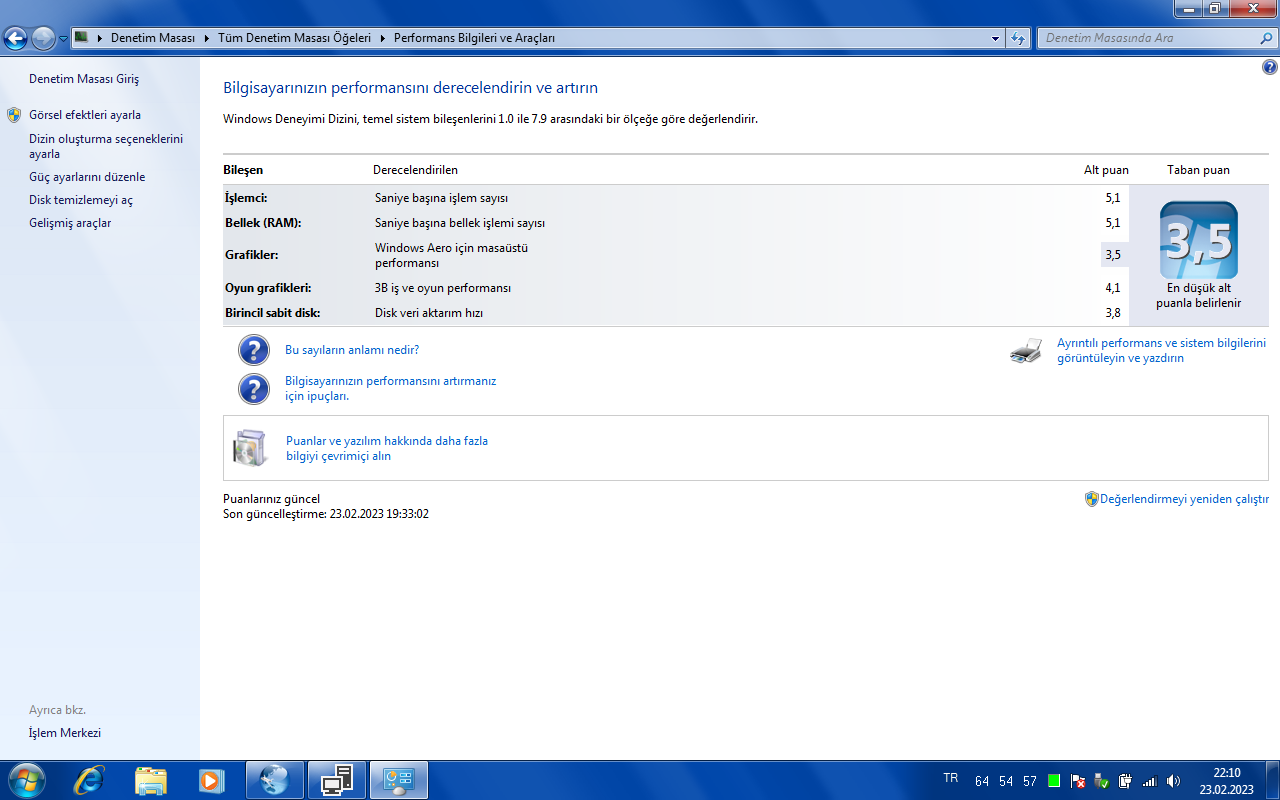Open Windows Explorer folder on taskbar

[151, 780]
